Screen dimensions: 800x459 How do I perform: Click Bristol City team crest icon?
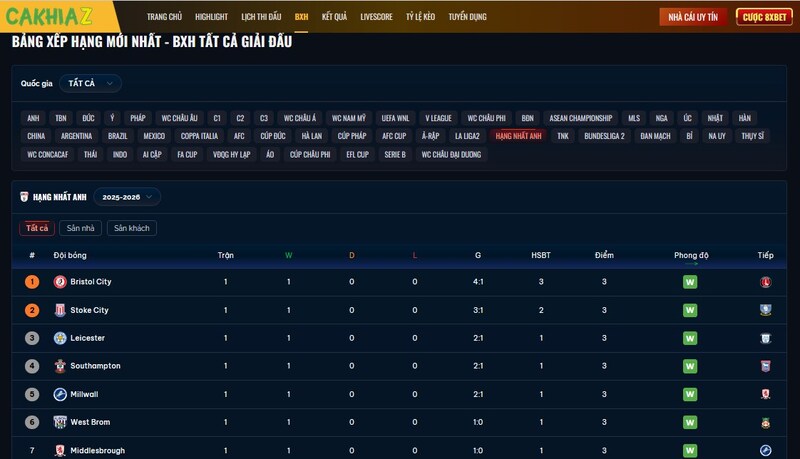[x=60, y=282]
